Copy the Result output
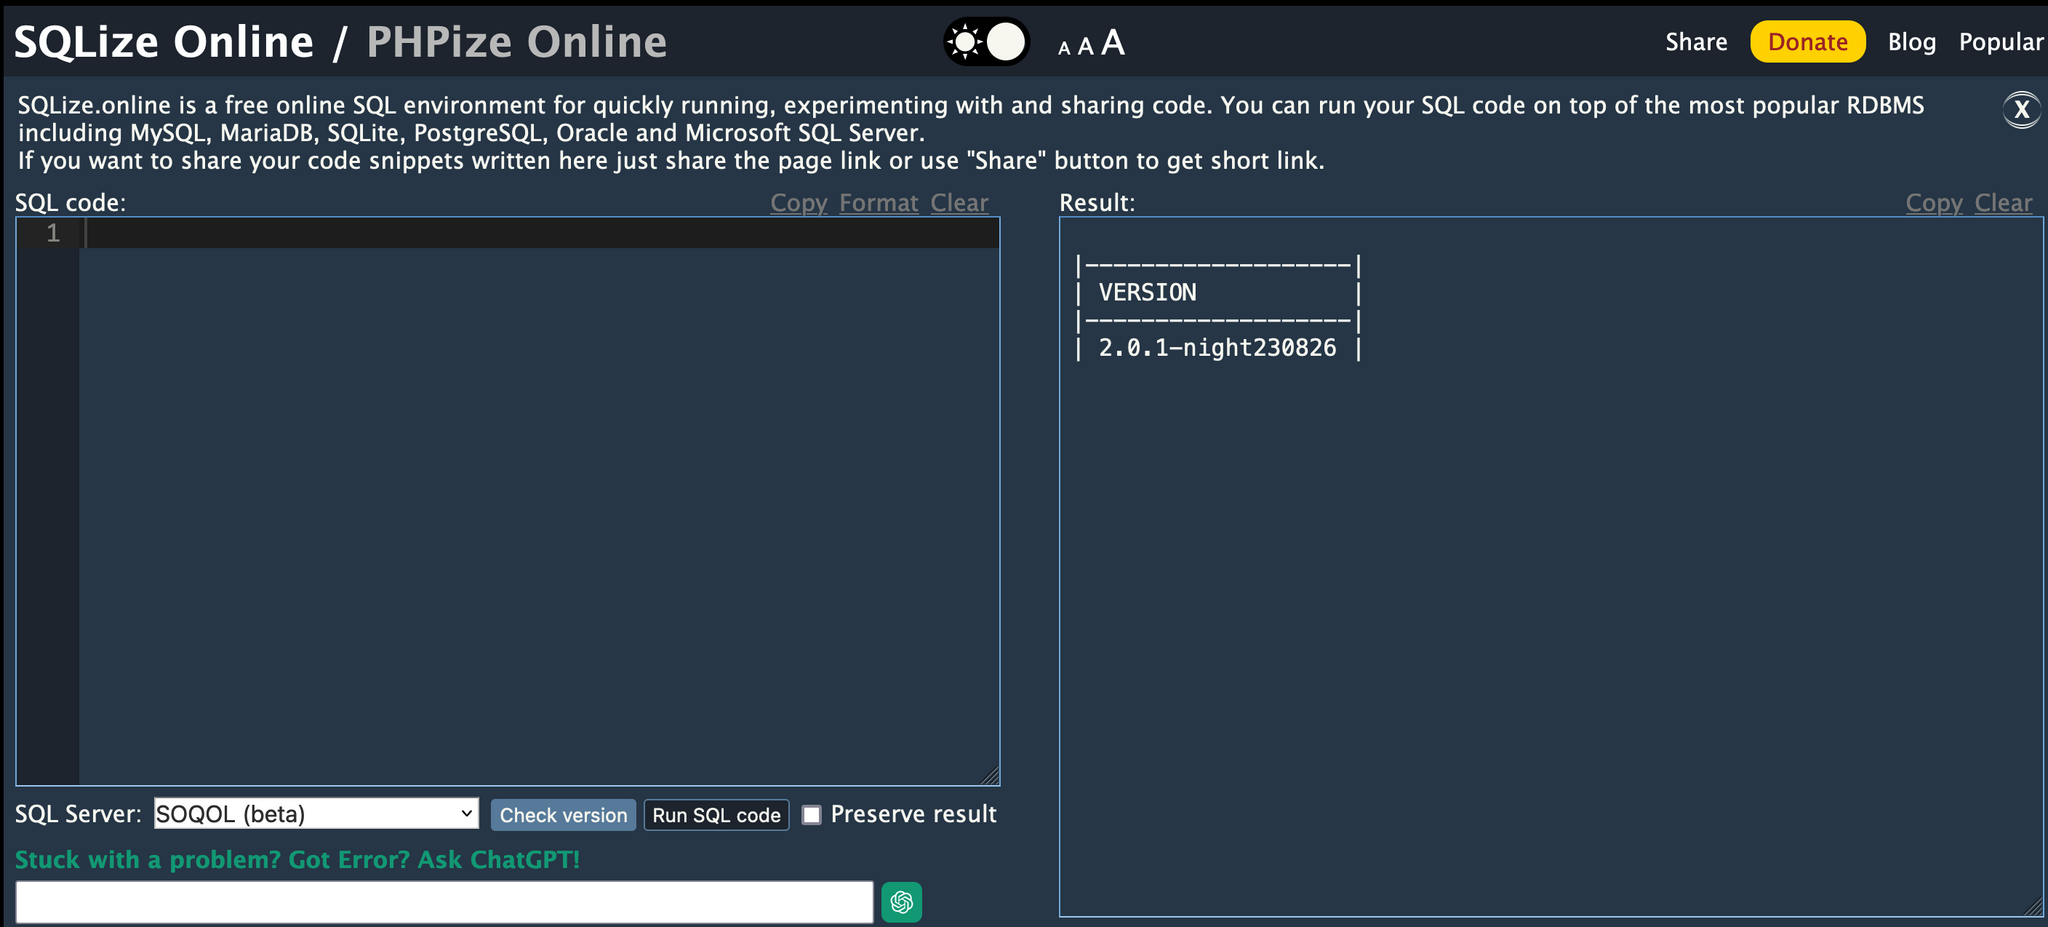 tap(1934, 203)
